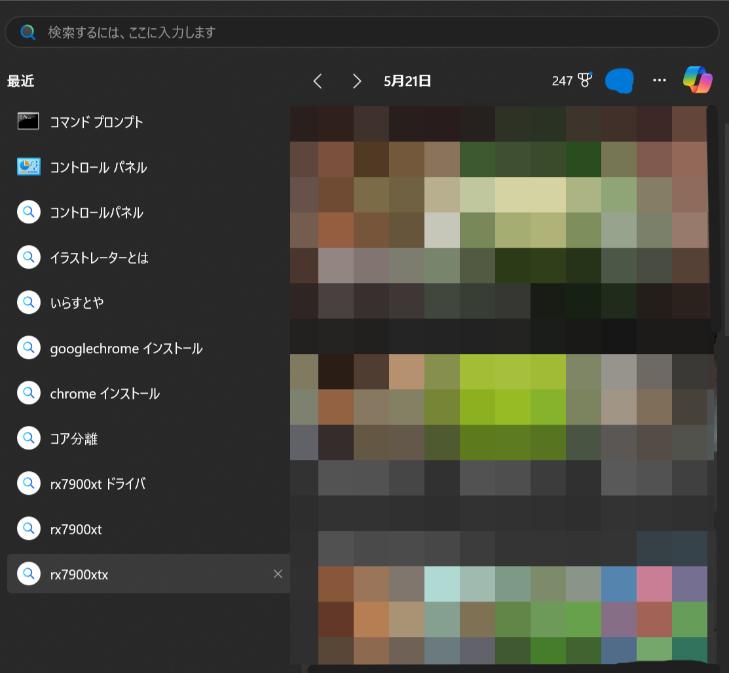Click search icon beside googlechrome インストール
The height and width of the screenshot is (673, 729).
[x=28, y=348]
